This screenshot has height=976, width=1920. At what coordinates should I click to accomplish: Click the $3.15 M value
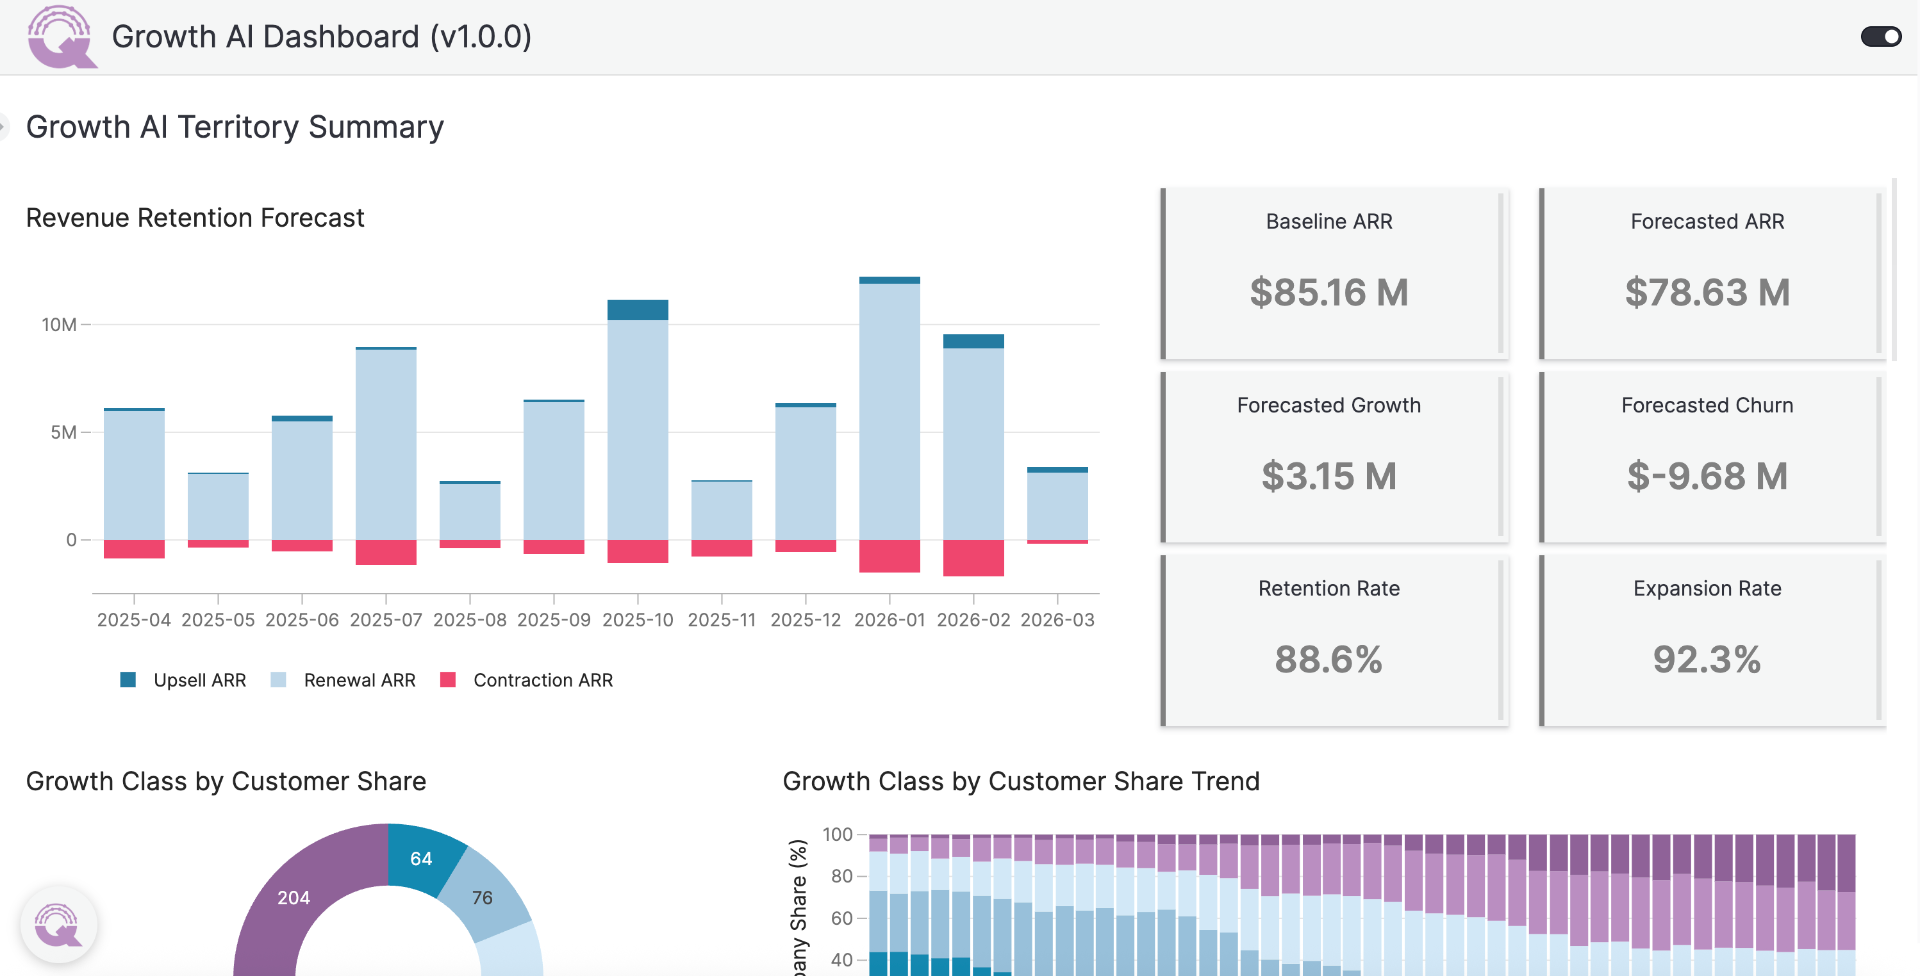click(x=1329, y=476)
